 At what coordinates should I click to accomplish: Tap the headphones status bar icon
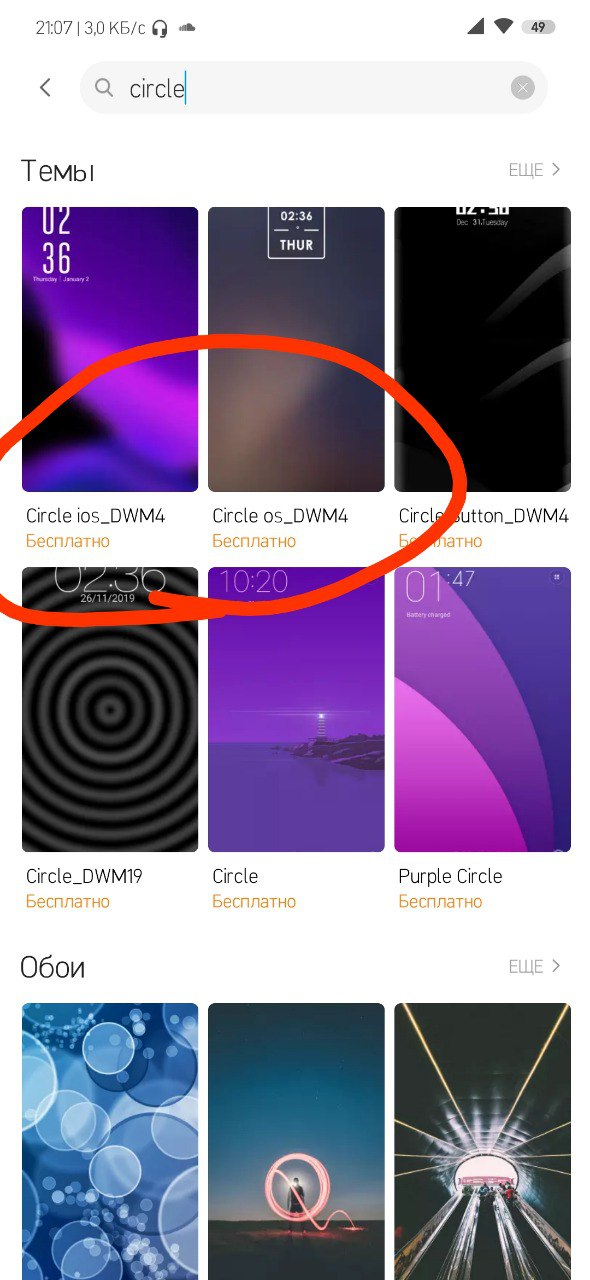[160, 28]
